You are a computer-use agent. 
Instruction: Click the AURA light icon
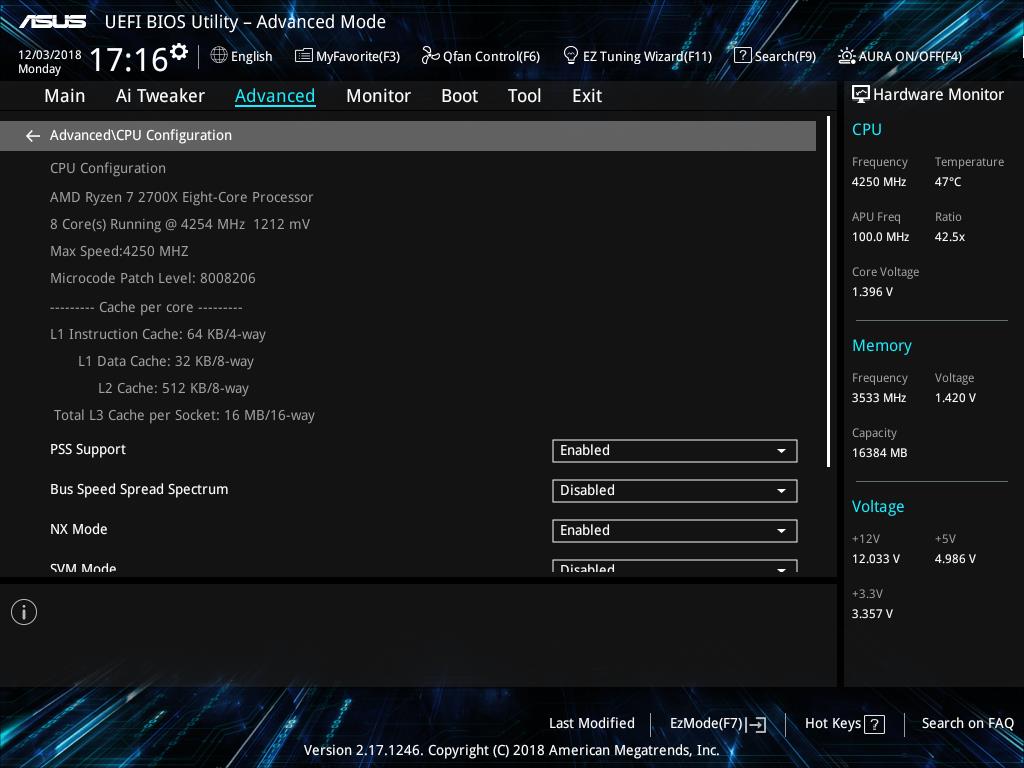click(x=846, y=56)
